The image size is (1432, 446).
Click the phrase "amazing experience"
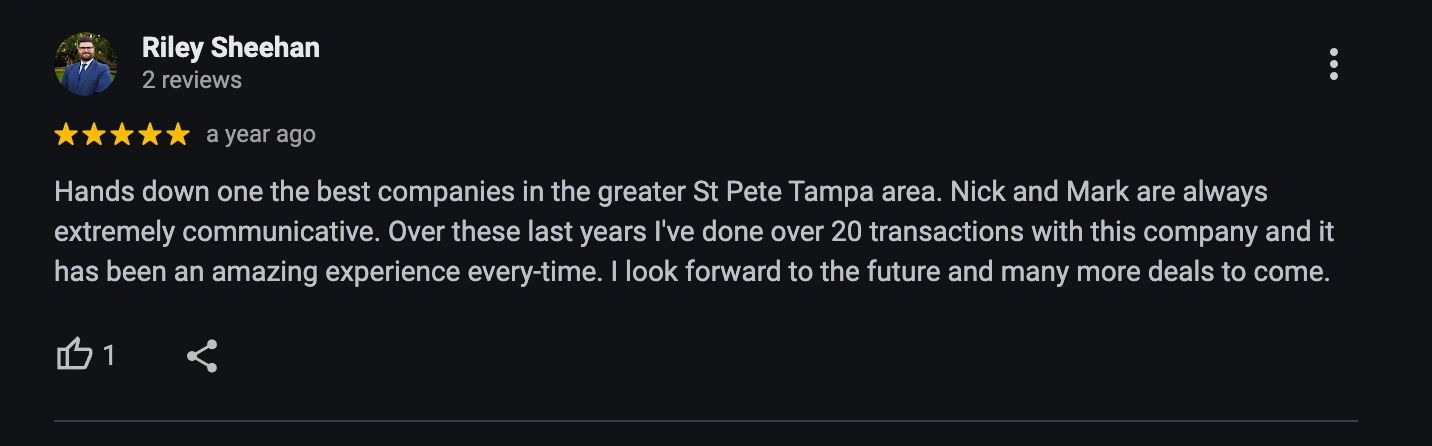359,272
